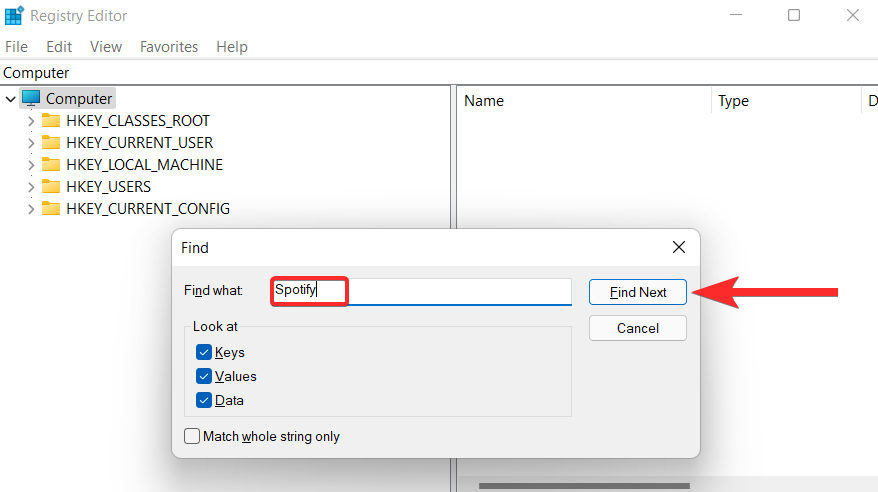The width and height of the screenshot is (878, 492).
Task: Open the Help menu
Action: (232, 46)
